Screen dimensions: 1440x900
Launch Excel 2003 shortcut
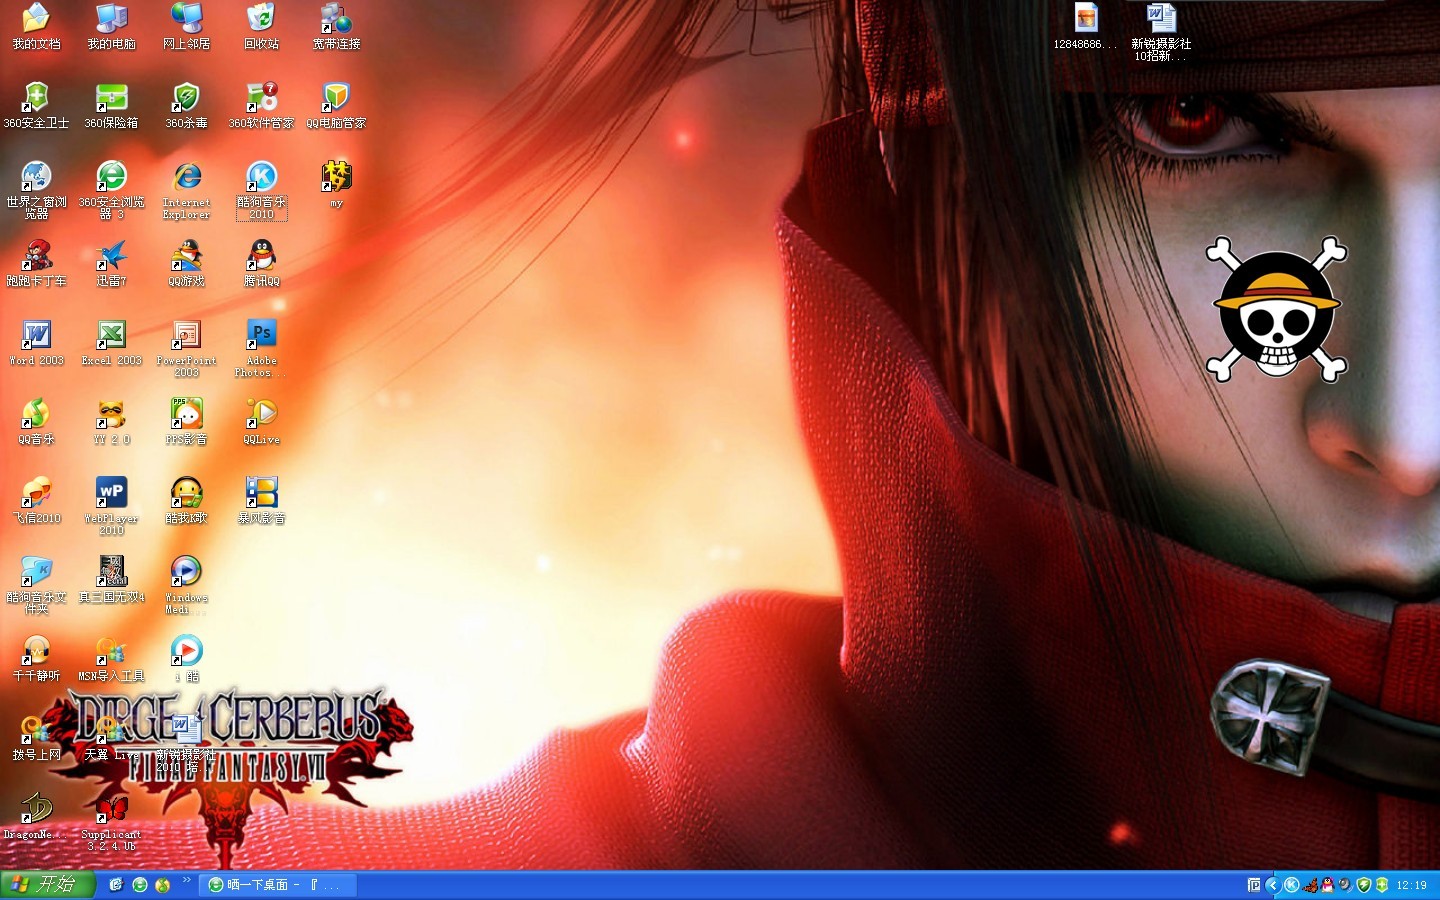111,342
